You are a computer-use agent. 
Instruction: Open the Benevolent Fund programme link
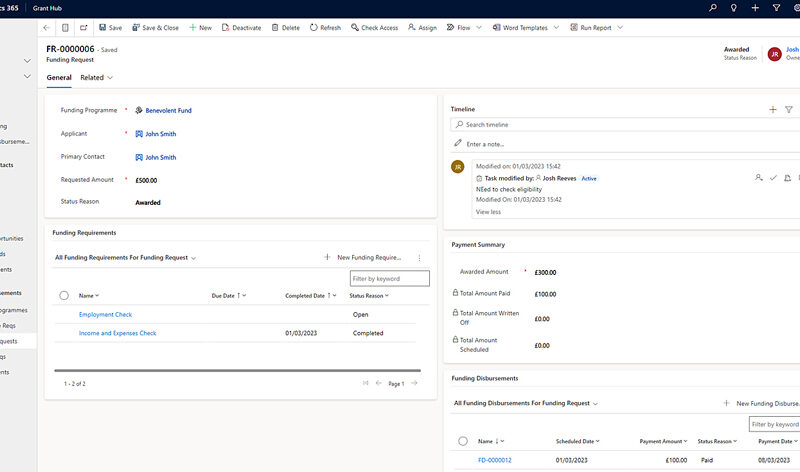(x=168, y=110)
